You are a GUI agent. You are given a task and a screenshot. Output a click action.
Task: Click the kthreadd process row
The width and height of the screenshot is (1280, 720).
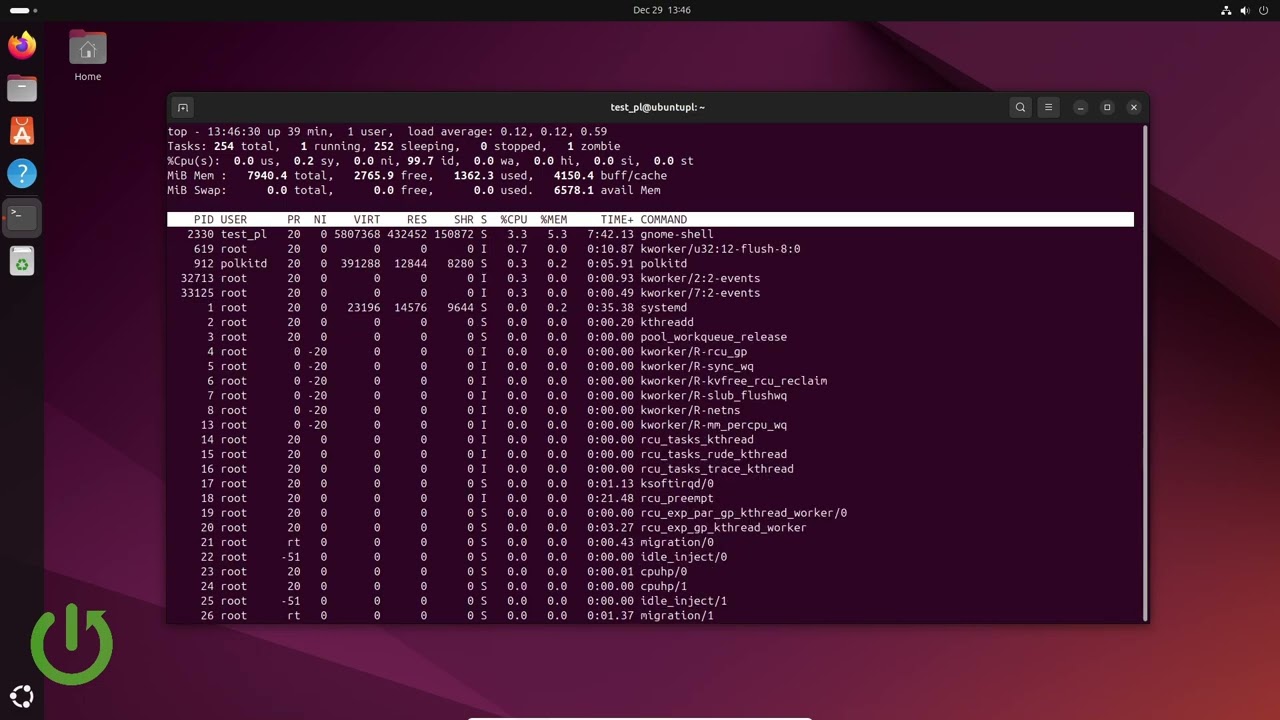(x=650, y=322)
